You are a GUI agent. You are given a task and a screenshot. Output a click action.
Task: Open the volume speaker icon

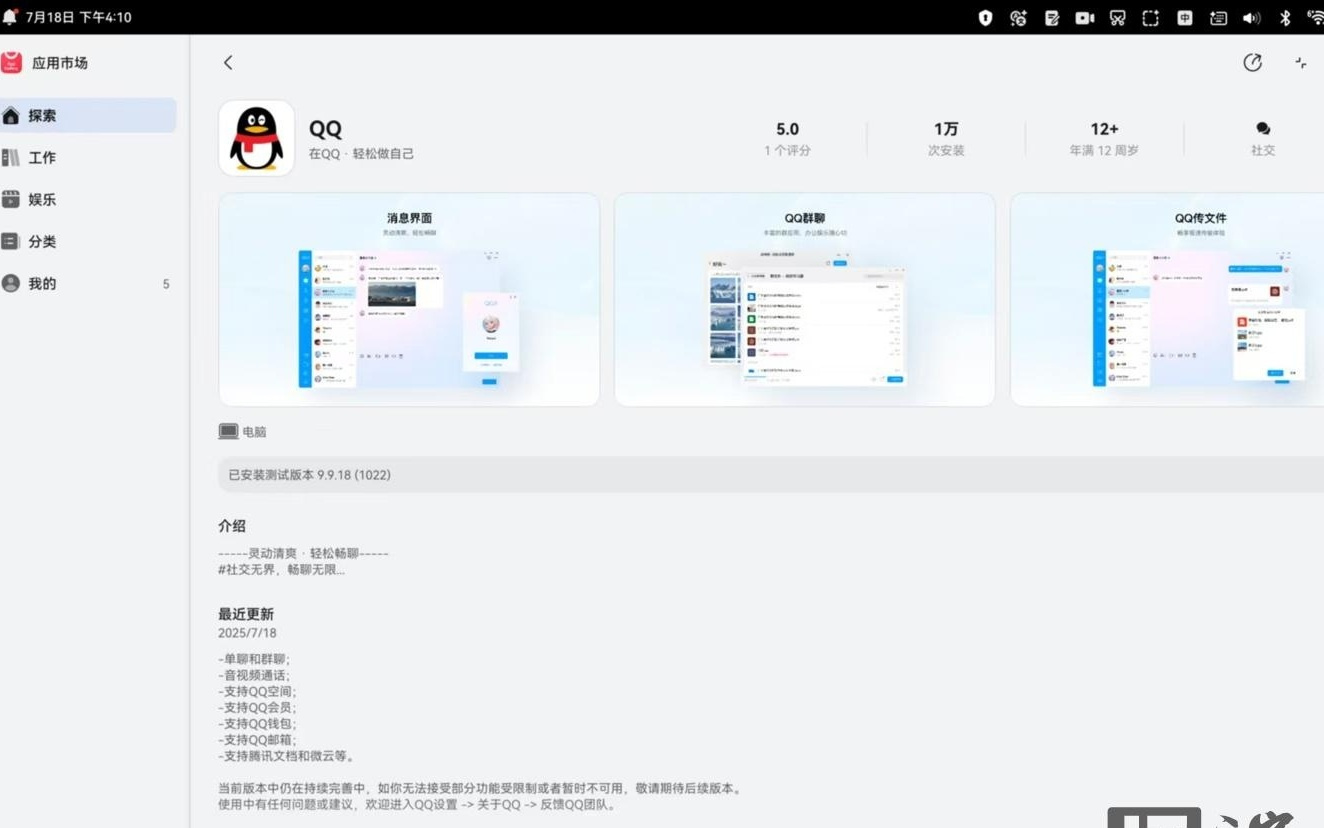[1251, 17]
